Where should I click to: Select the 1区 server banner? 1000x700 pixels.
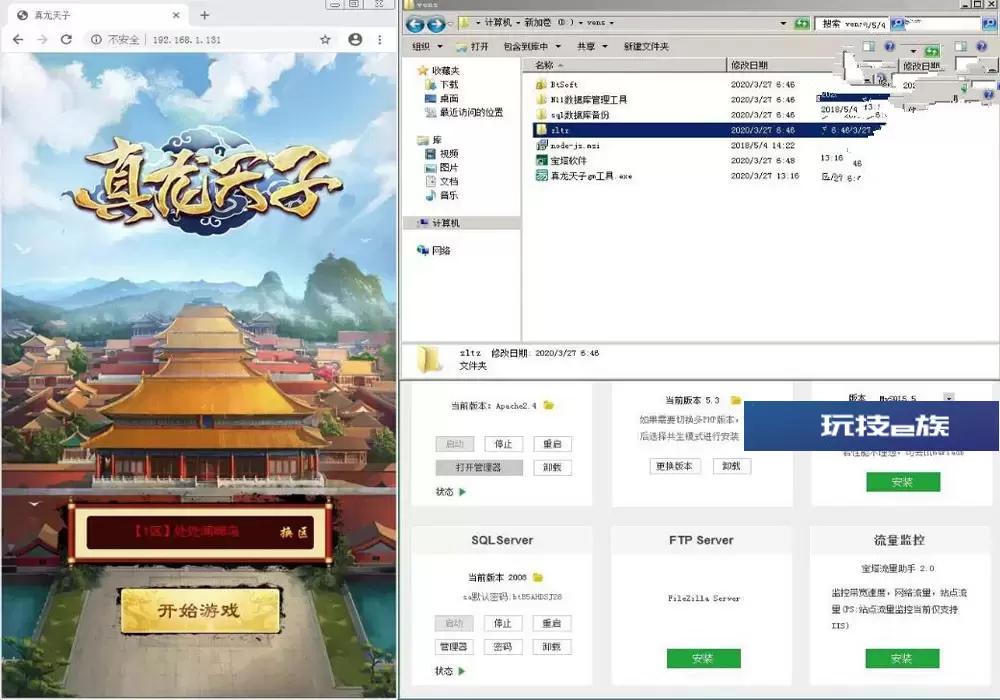click(x=200, y=532)
